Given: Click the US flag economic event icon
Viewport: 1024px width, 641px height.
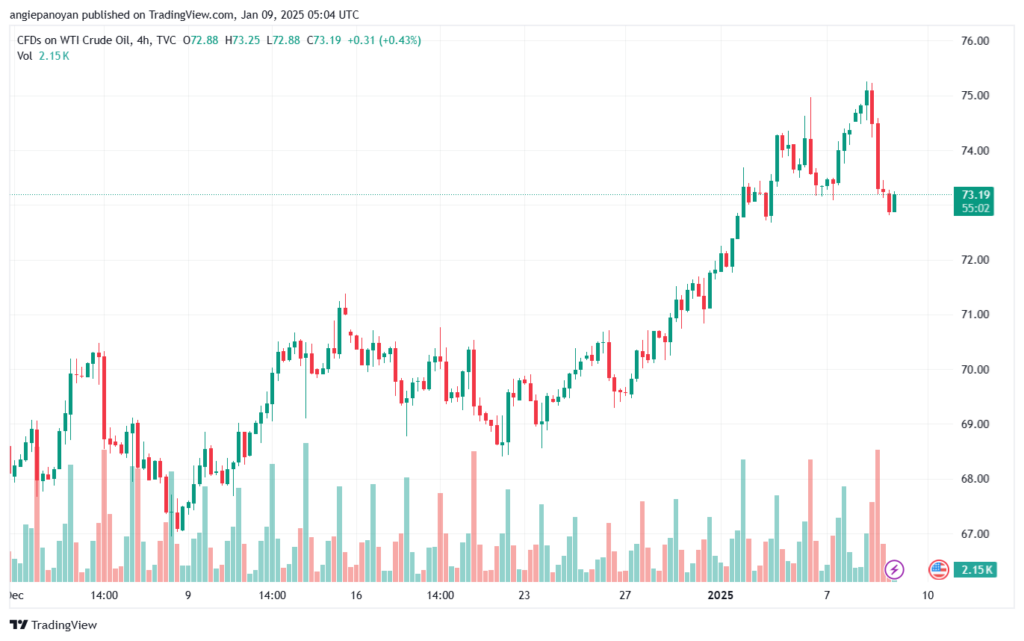Looking at the screenshot, I should click(x=938, y=569).
